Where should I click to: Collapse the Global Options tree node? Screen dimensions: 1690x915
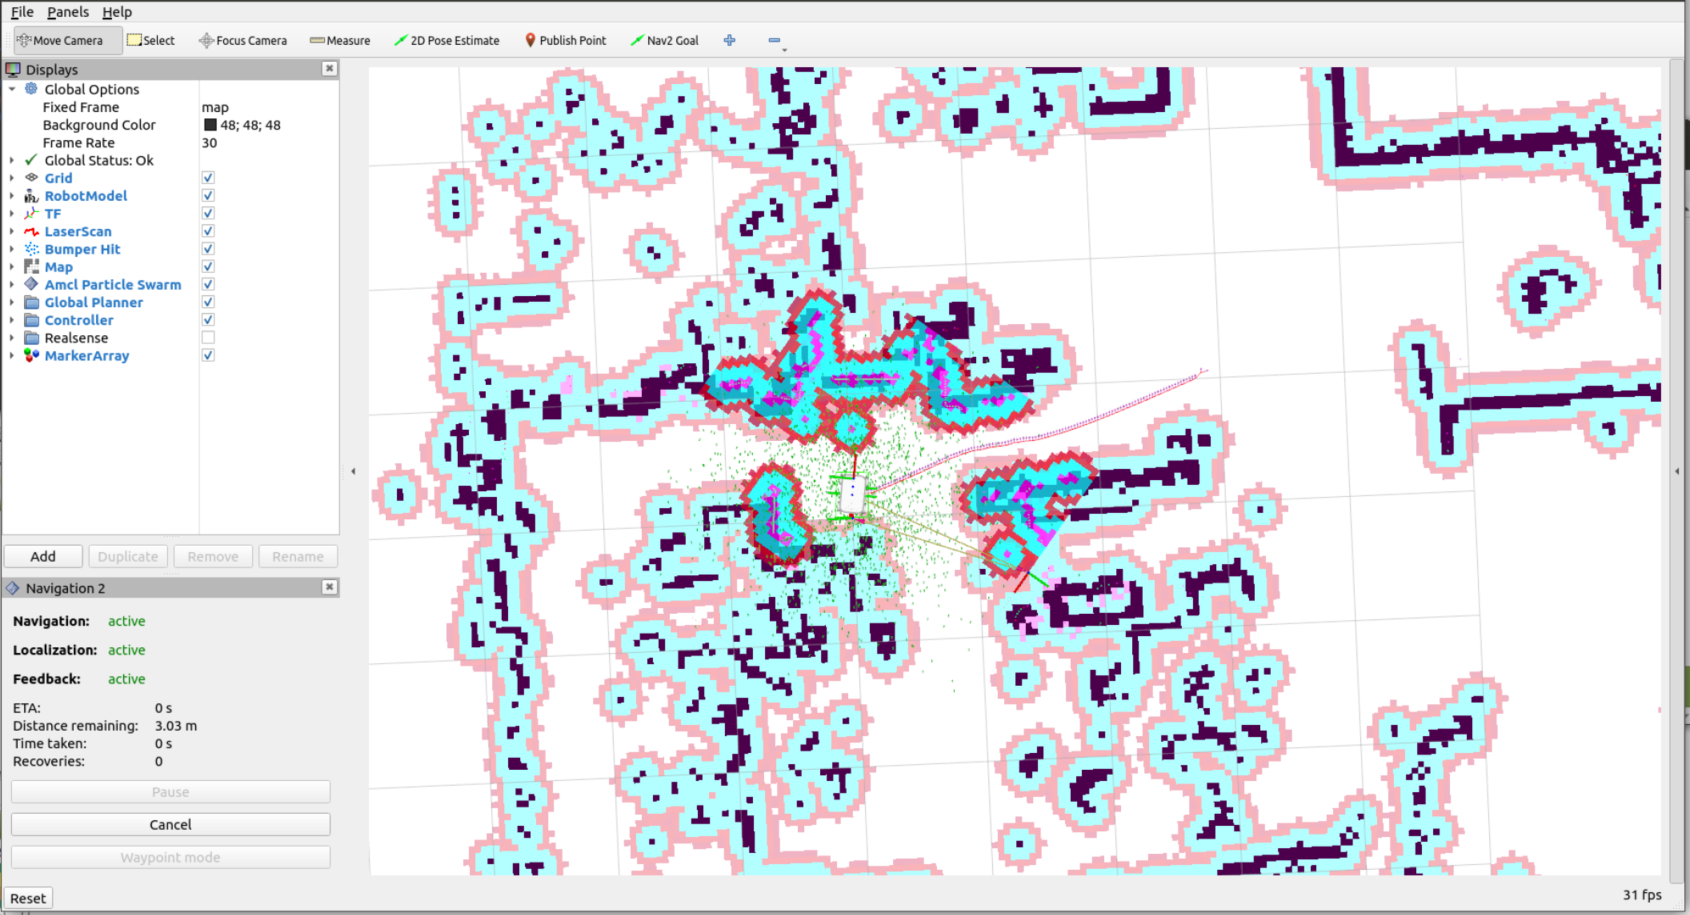coord(12,89)
